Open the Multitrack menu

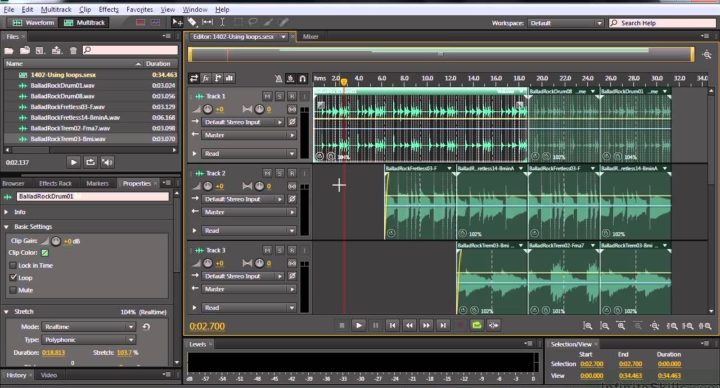[x=56, y=9]
